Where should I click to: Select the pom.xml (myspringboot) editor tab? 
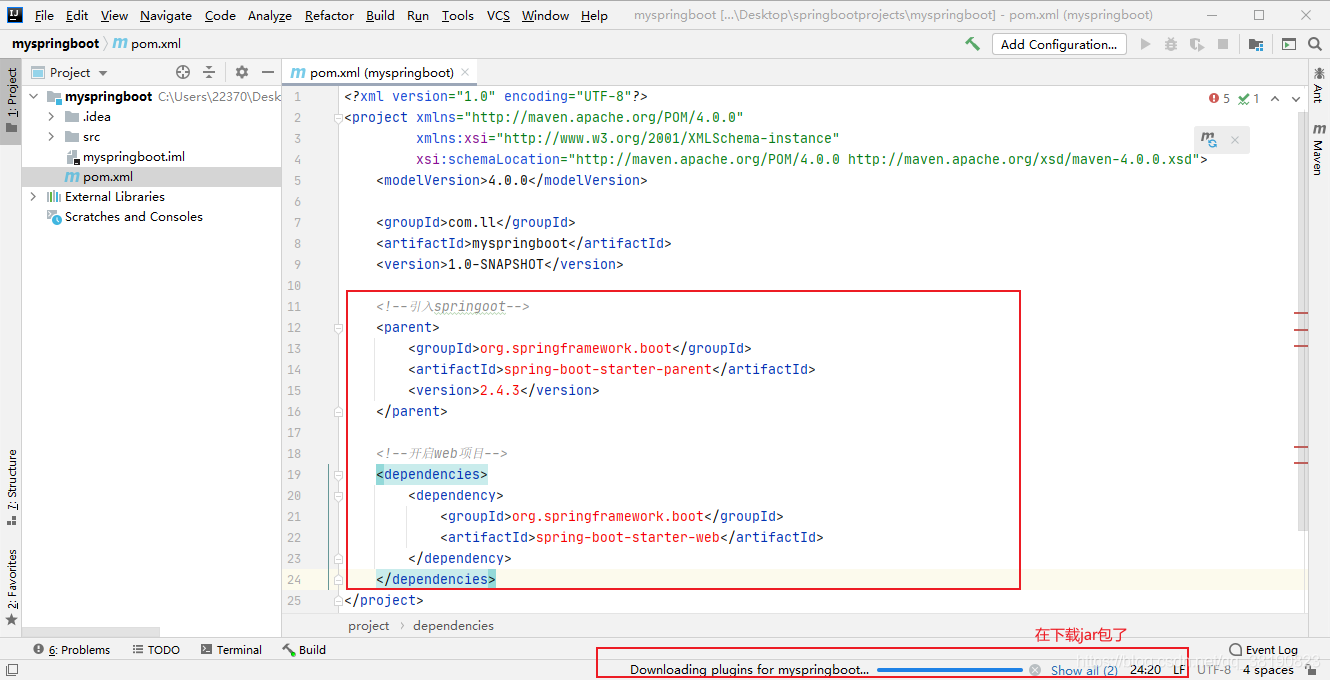coord(379,72)
